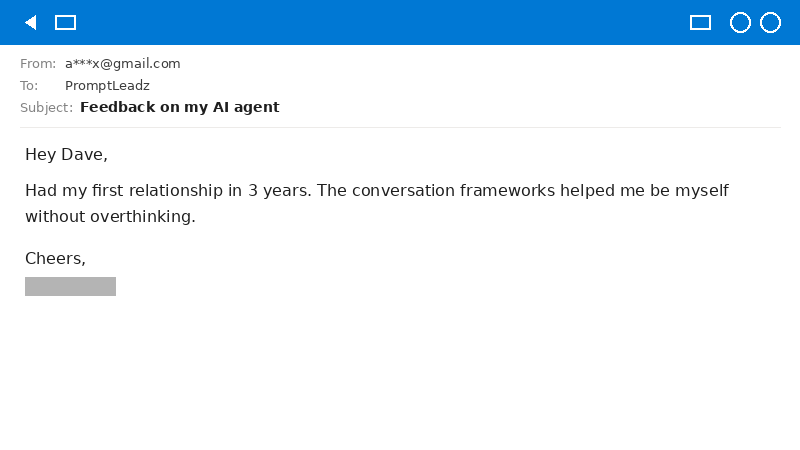
Task: Click the phrase "without overthinking." in the body
Action: 110,216
